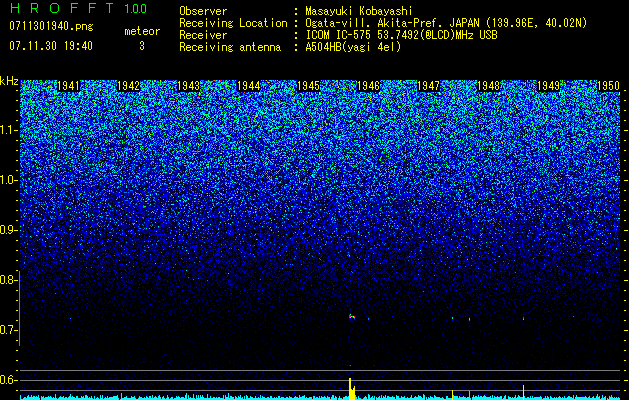Click the 1942 time marker
This screenshot has width=629, height=400.
(x=128, y=86)
